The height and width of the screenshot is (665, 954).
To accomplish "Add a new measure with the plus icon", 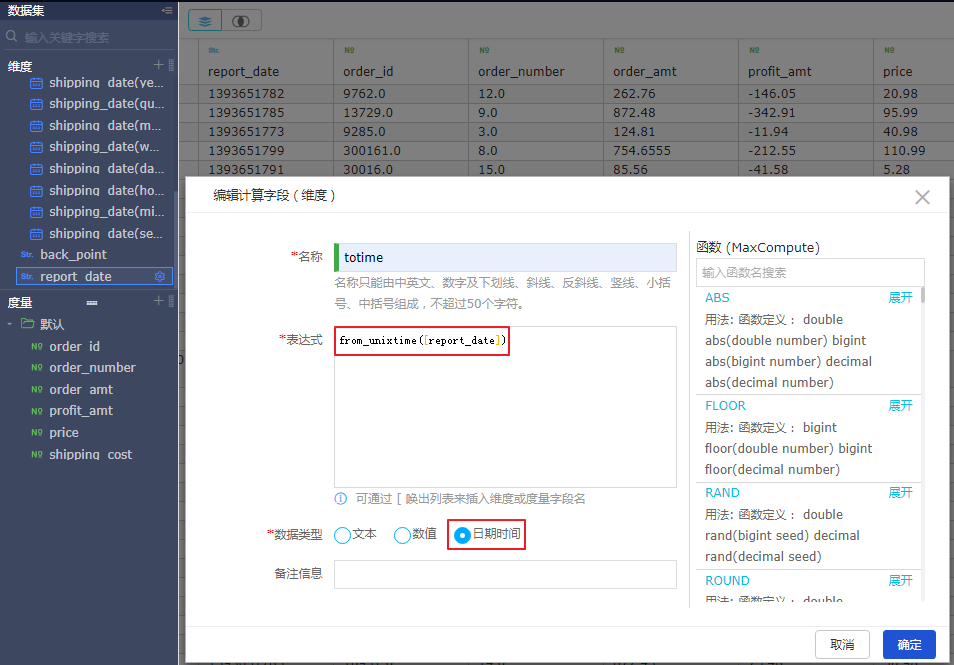I will [158, 301].
